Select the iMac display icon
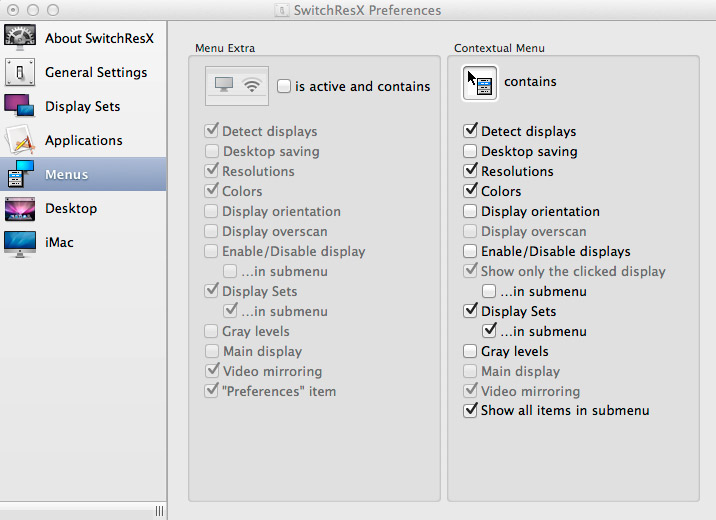The image size is (716, 520). coord(20,242)
